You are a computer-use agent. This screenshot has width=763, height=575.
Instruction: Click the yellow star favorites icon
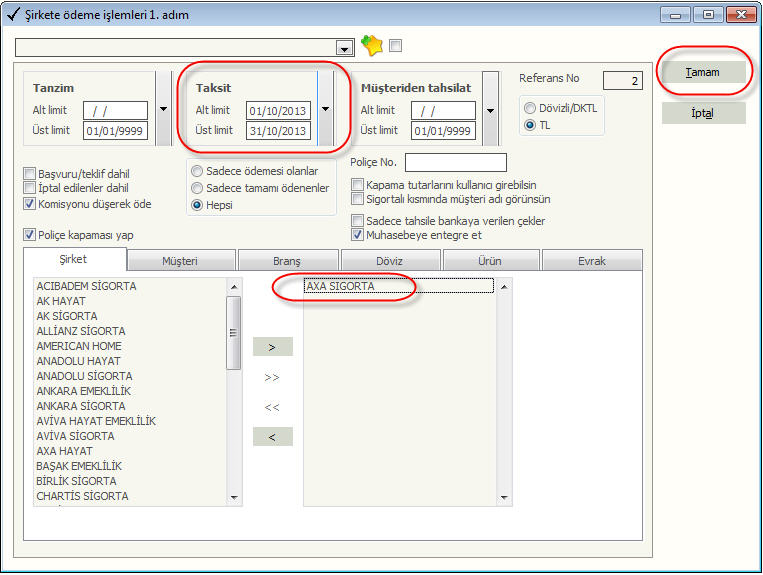[372, 46]
